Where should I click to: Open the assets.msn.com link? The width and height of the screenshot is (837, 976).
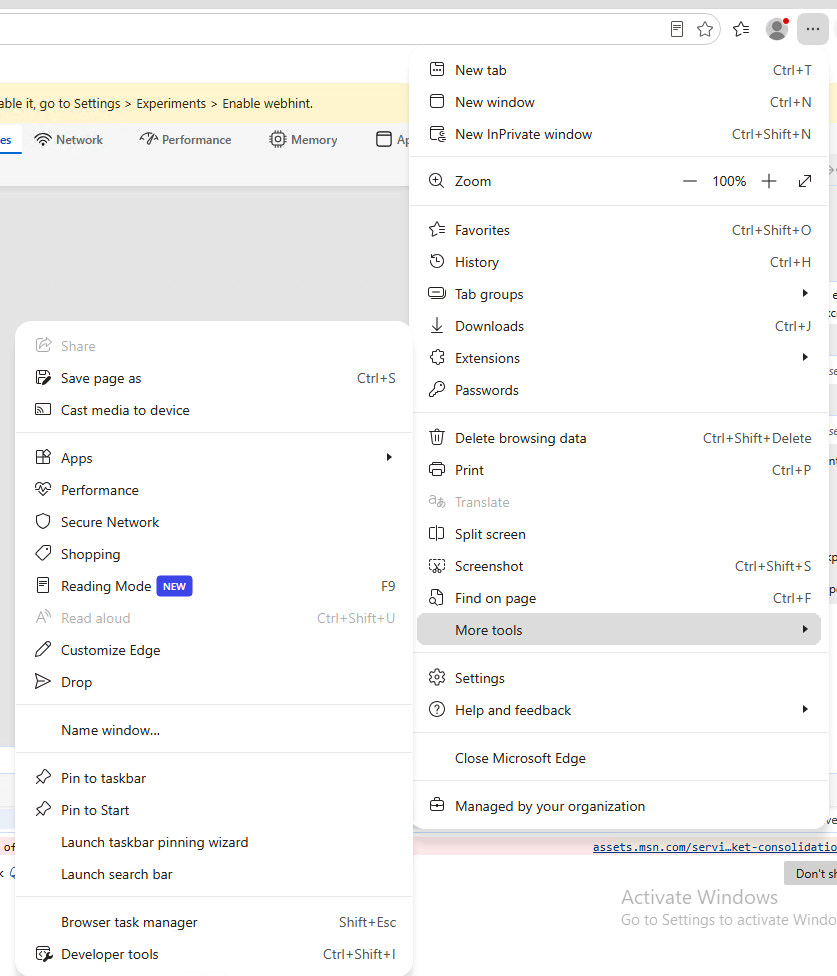coord(714,847)
